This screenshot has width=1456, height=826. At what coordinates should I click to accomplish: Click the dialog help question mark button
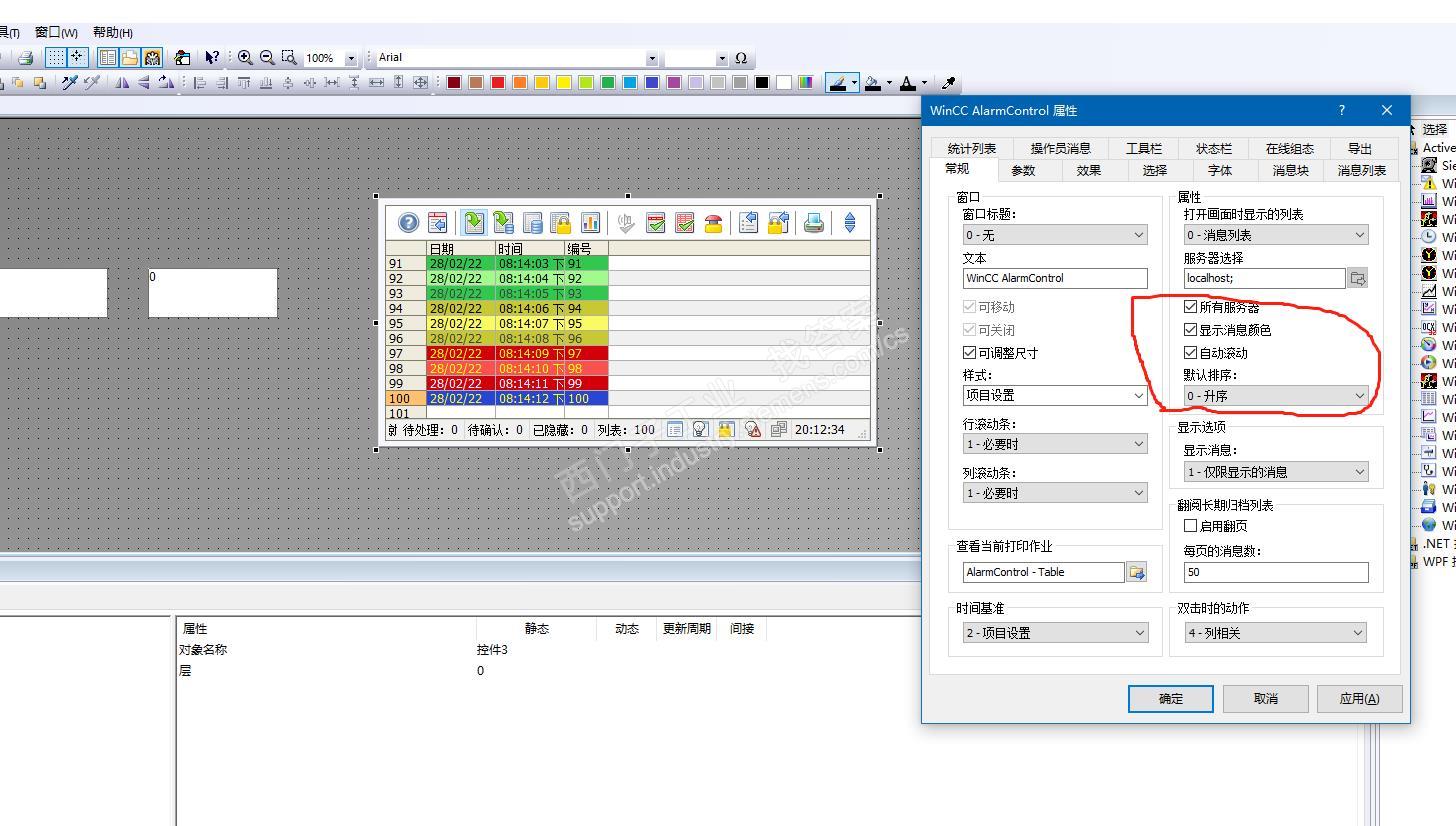tap(1342, 110)
